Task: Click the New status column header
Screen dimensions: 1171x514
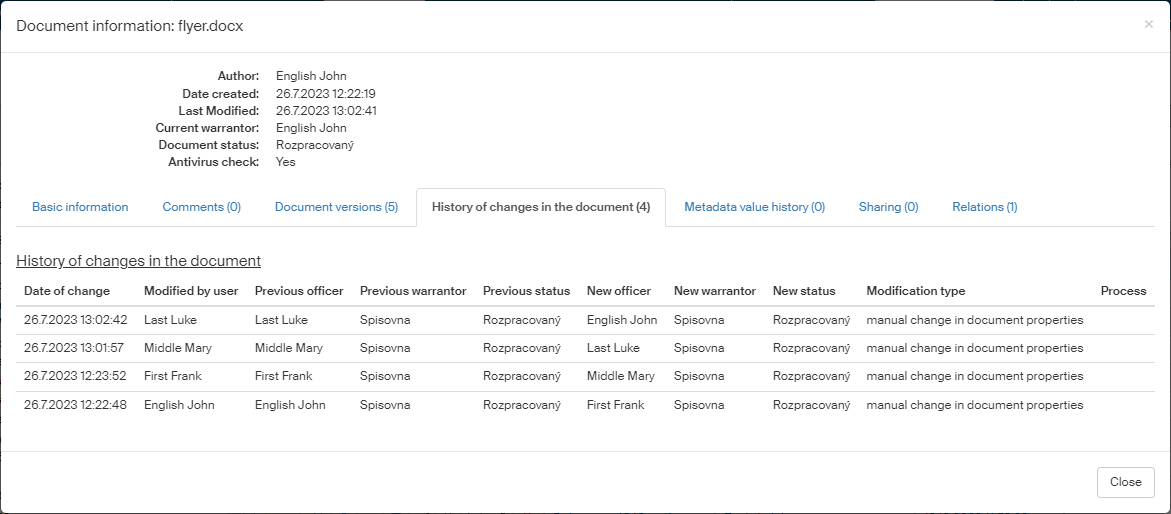Action: [x=803, y=291]
